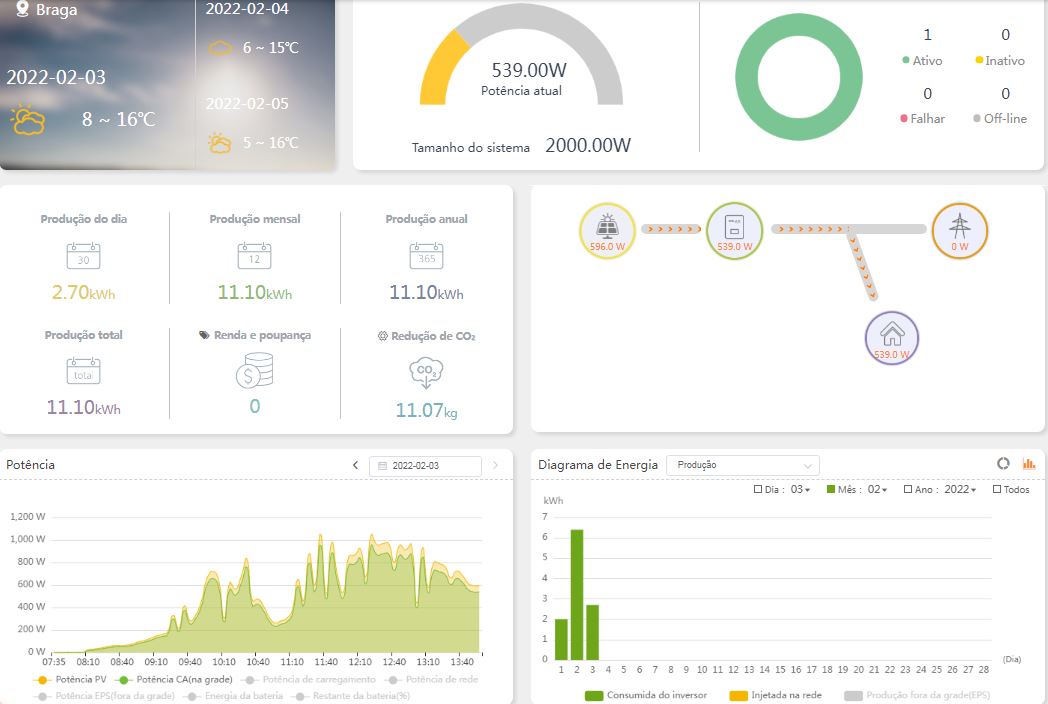This screenshot has height=704, width=1048.
Task: Open the day 03 dropdown
Action: (x=800, y=489)
